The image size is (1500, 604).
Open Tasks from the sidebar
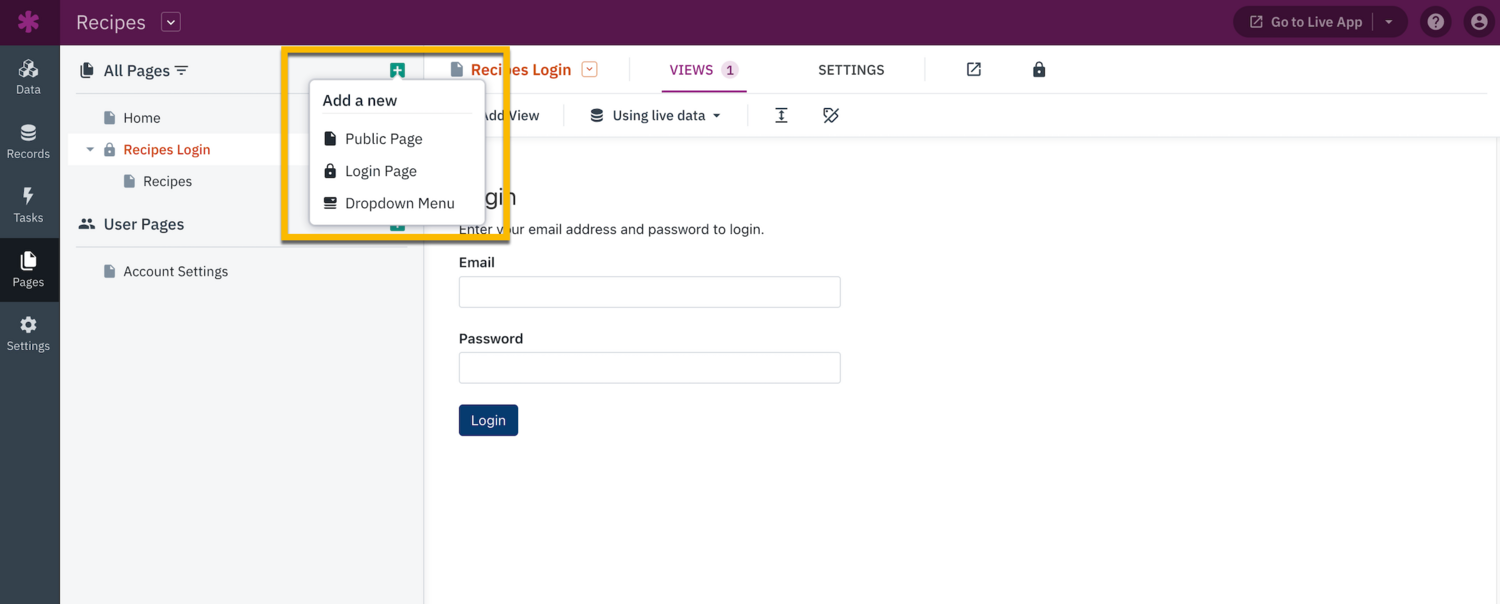[28, 205]
